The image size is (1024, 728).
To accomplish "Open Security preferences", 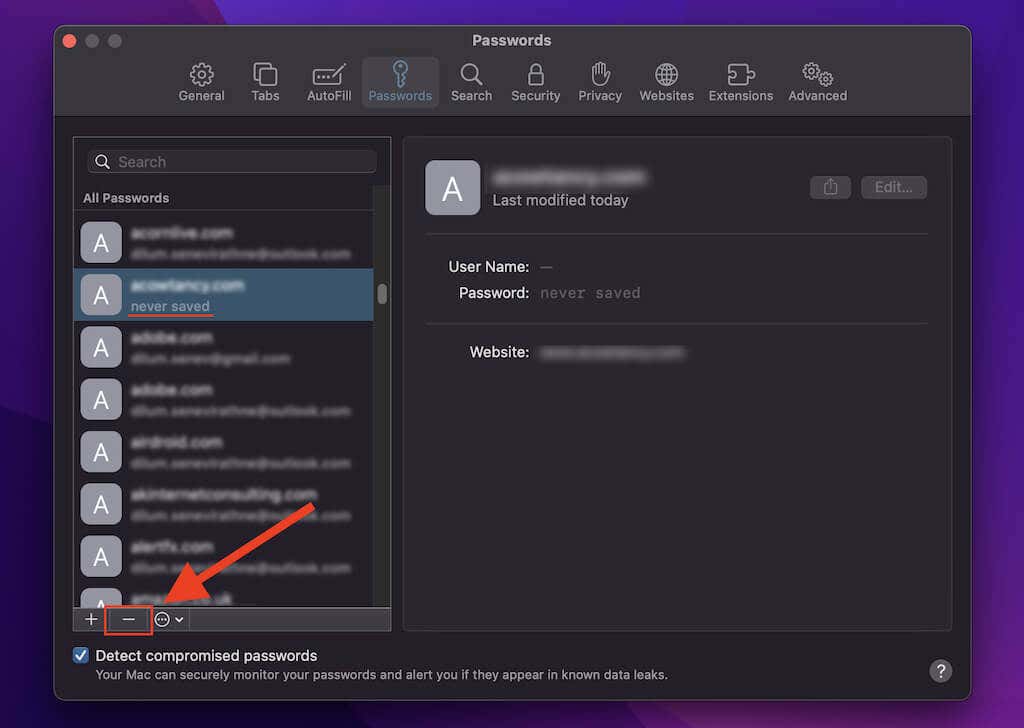I will 535,82.
